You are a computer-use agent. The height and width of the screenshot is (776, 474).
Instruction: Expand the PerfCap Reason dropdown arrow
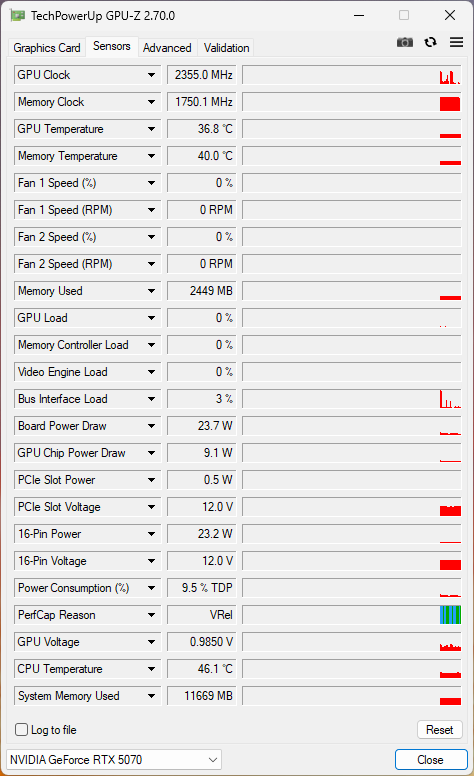[x=151, y=615]
